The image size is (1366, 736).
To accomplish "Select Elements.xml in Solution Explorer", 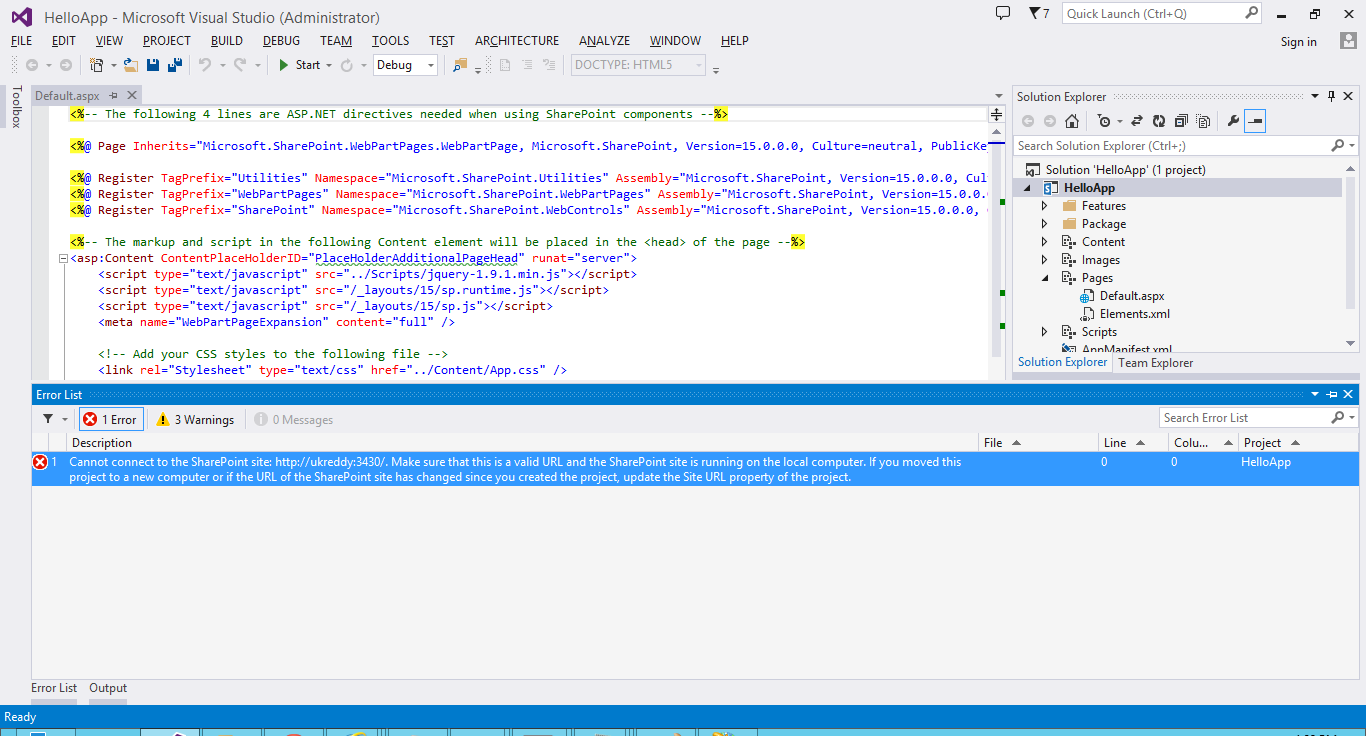I will pos(1135,314).
